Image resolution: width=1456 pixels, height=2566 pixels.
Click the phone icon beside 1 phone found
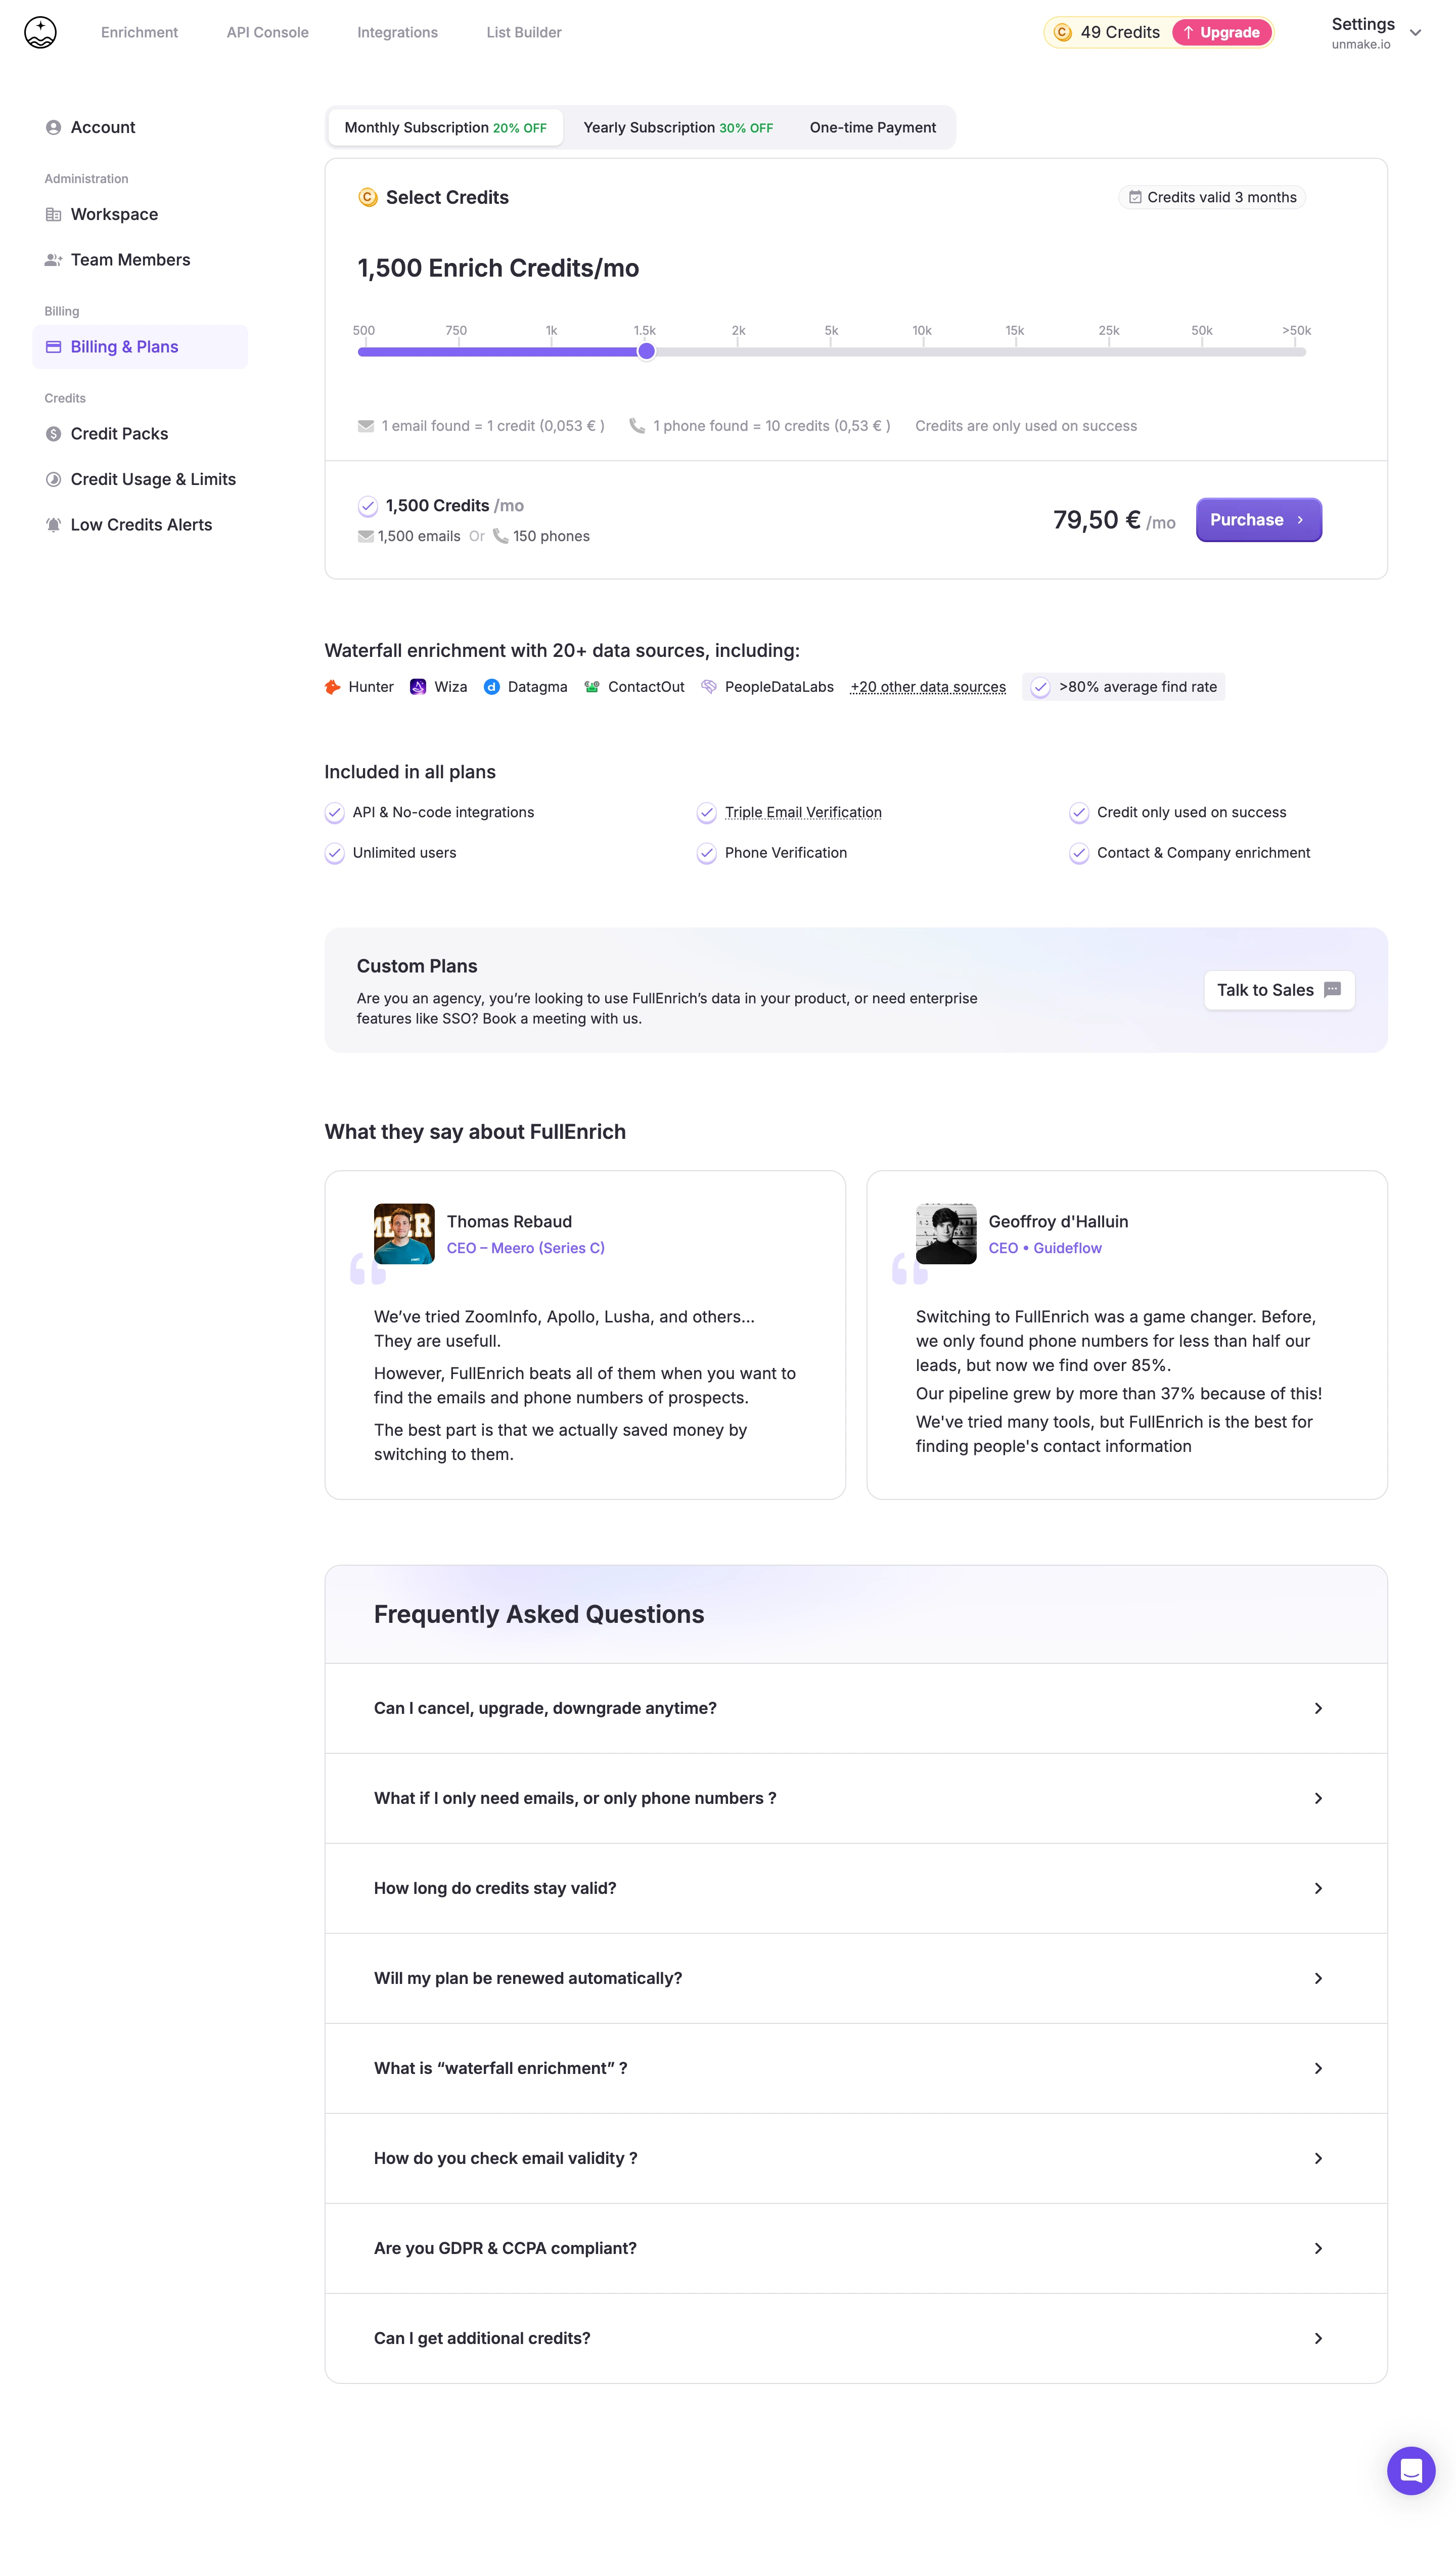point(637,426)
